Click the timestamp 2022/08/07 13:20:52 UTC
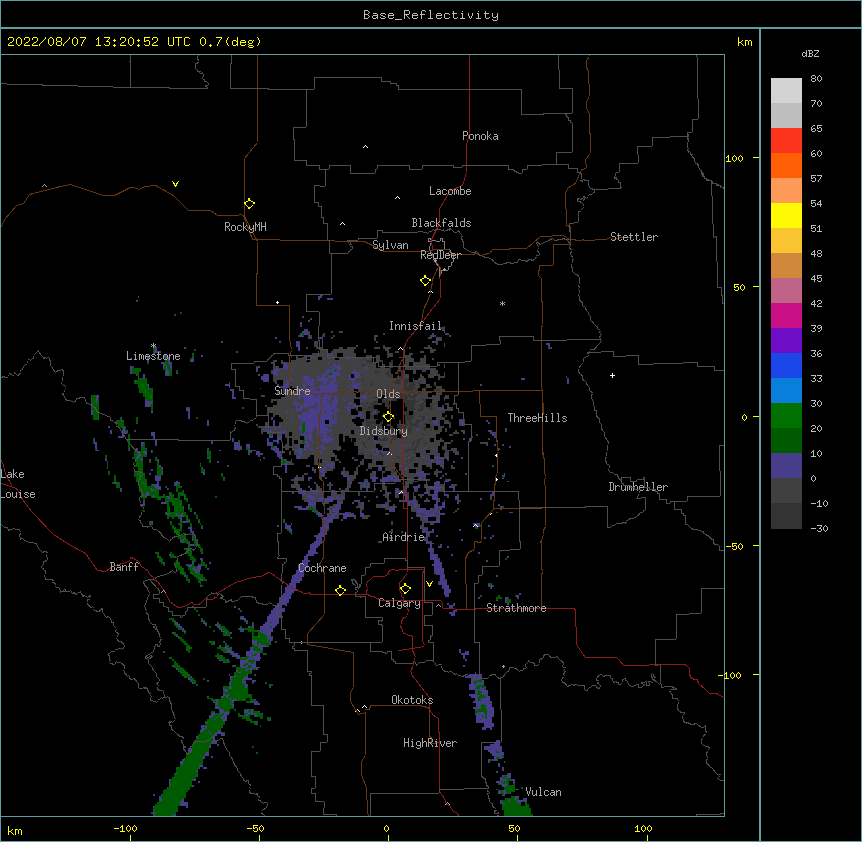862x842 pixels. coord(99,42)
